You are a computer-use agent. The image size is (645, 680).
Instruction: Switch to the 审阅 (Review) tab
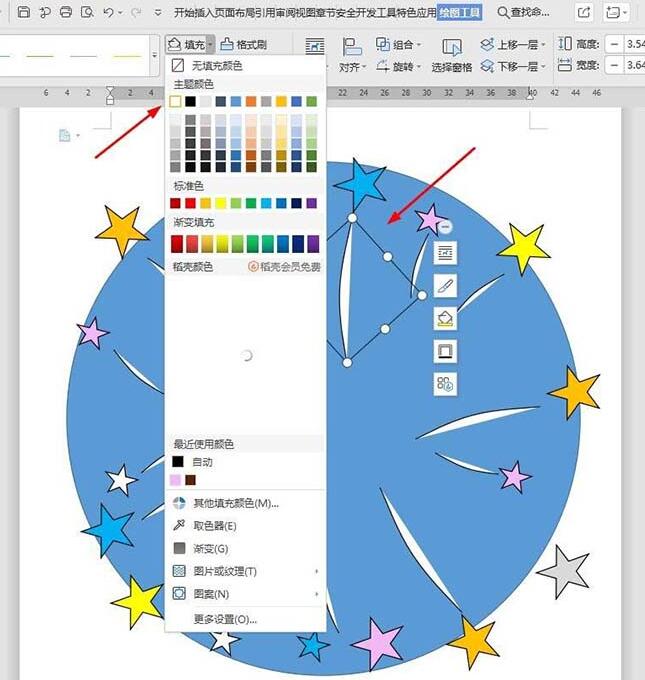[x=287, y=13]
